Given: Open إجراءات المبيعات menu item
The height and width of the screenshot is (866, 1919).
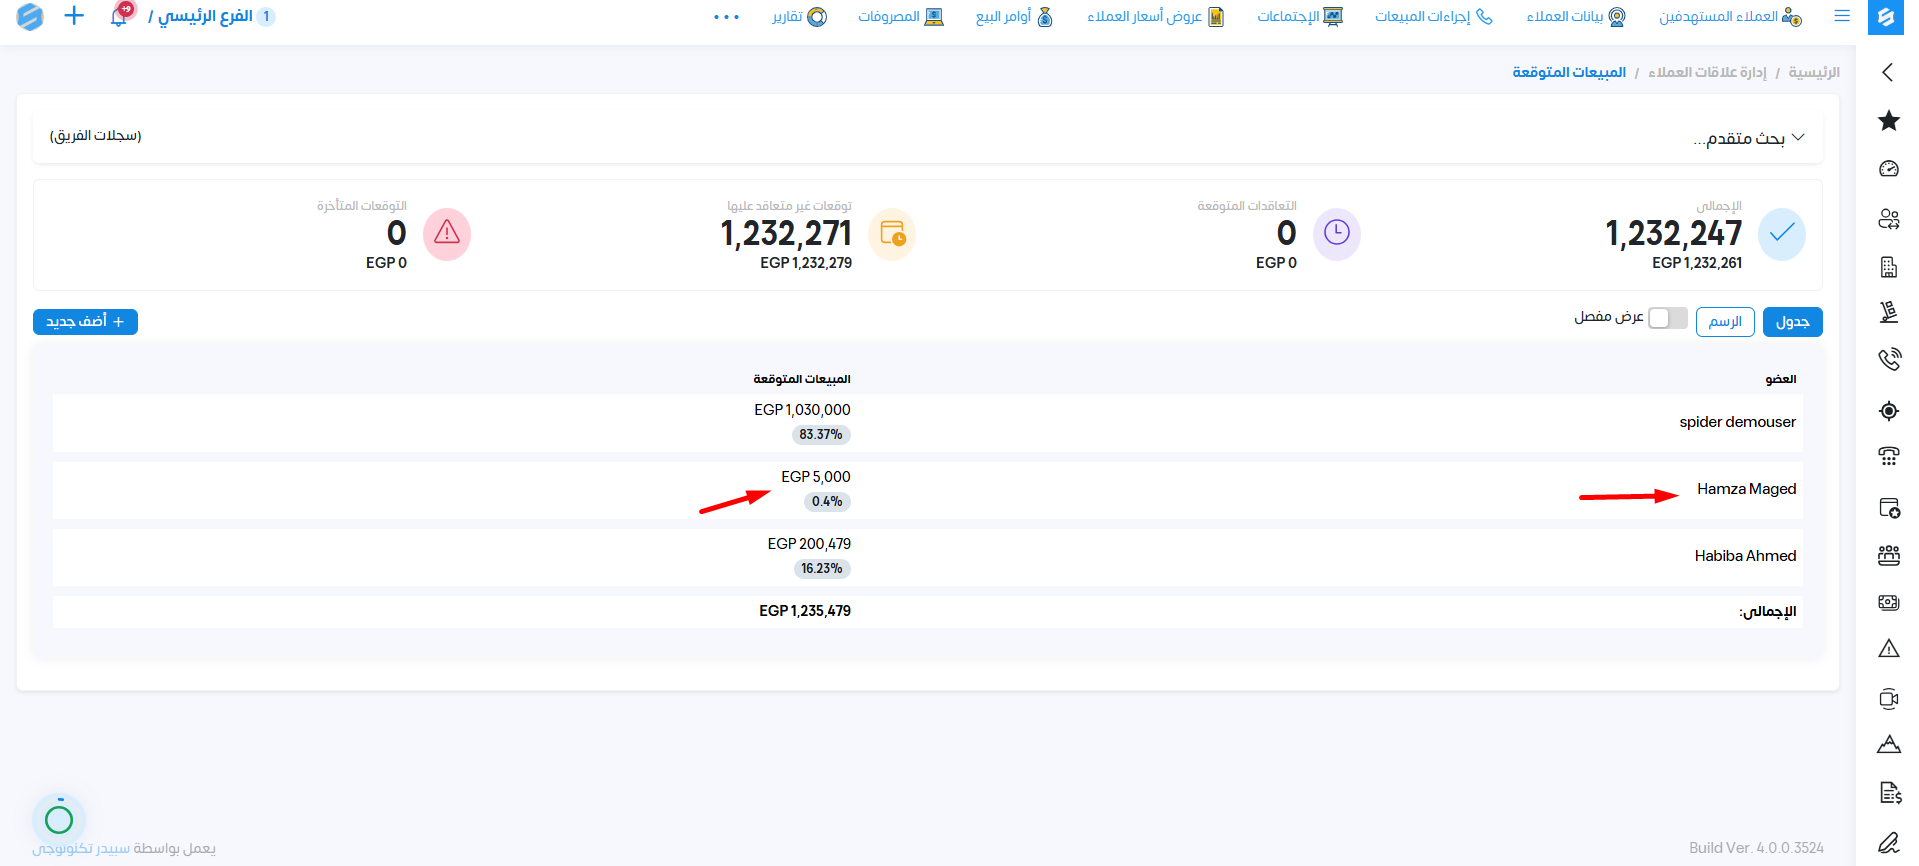Looking at the screenshot, I should (x=1433, y=17).
